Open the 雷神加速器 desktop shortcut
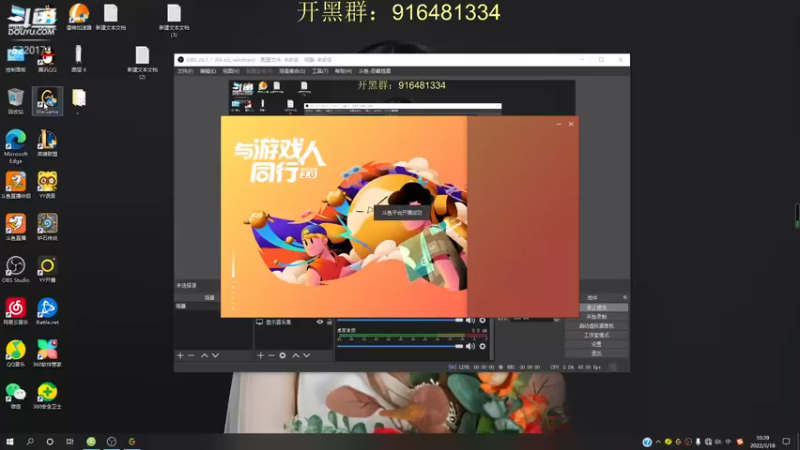The image size is (800, 450). (x=79, y=16)
